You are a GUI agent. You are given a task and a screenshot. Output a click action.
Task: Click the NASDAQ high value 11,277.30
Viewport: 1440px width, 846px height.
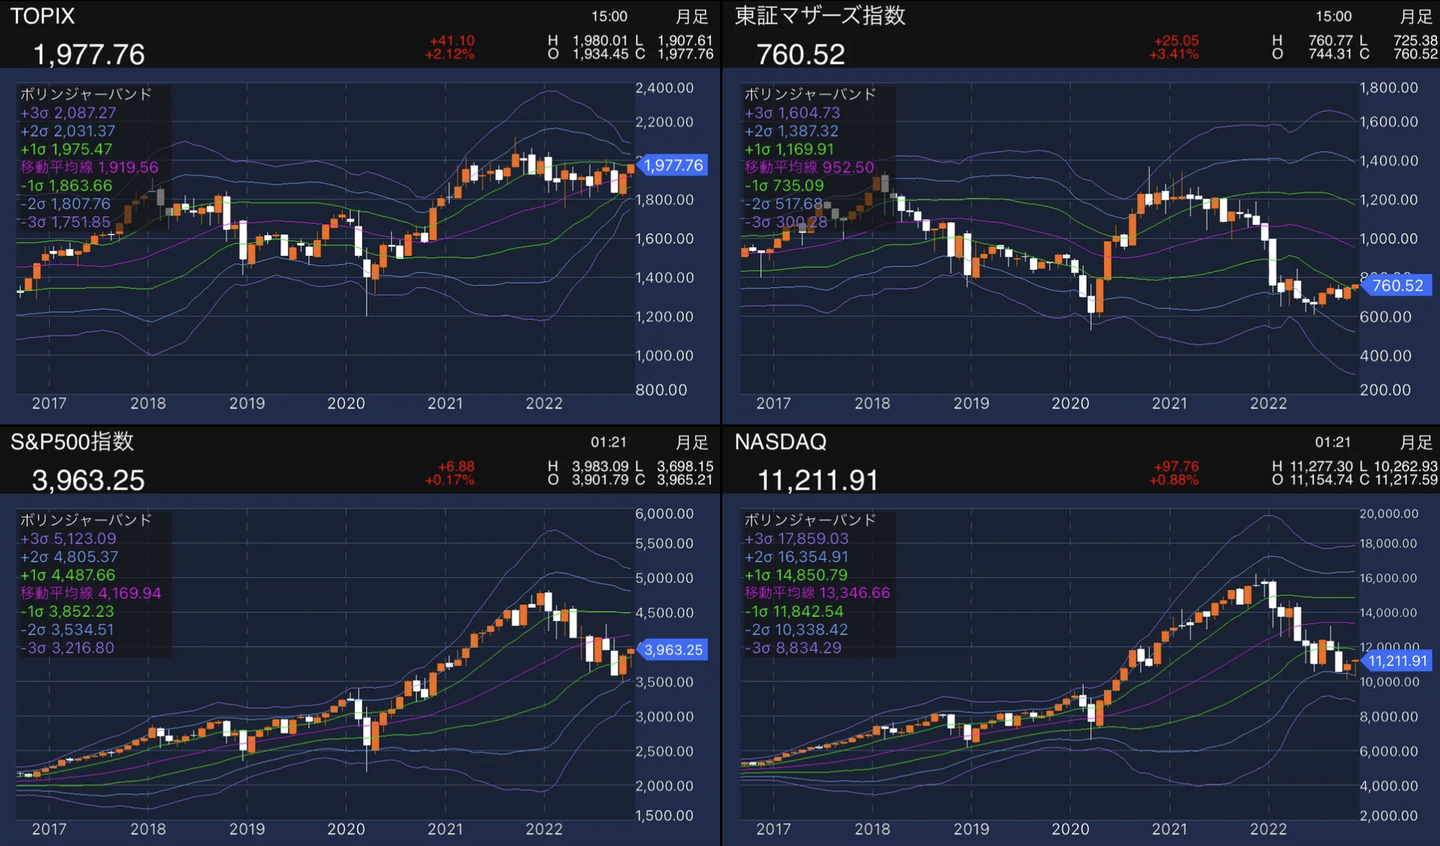1321,467
